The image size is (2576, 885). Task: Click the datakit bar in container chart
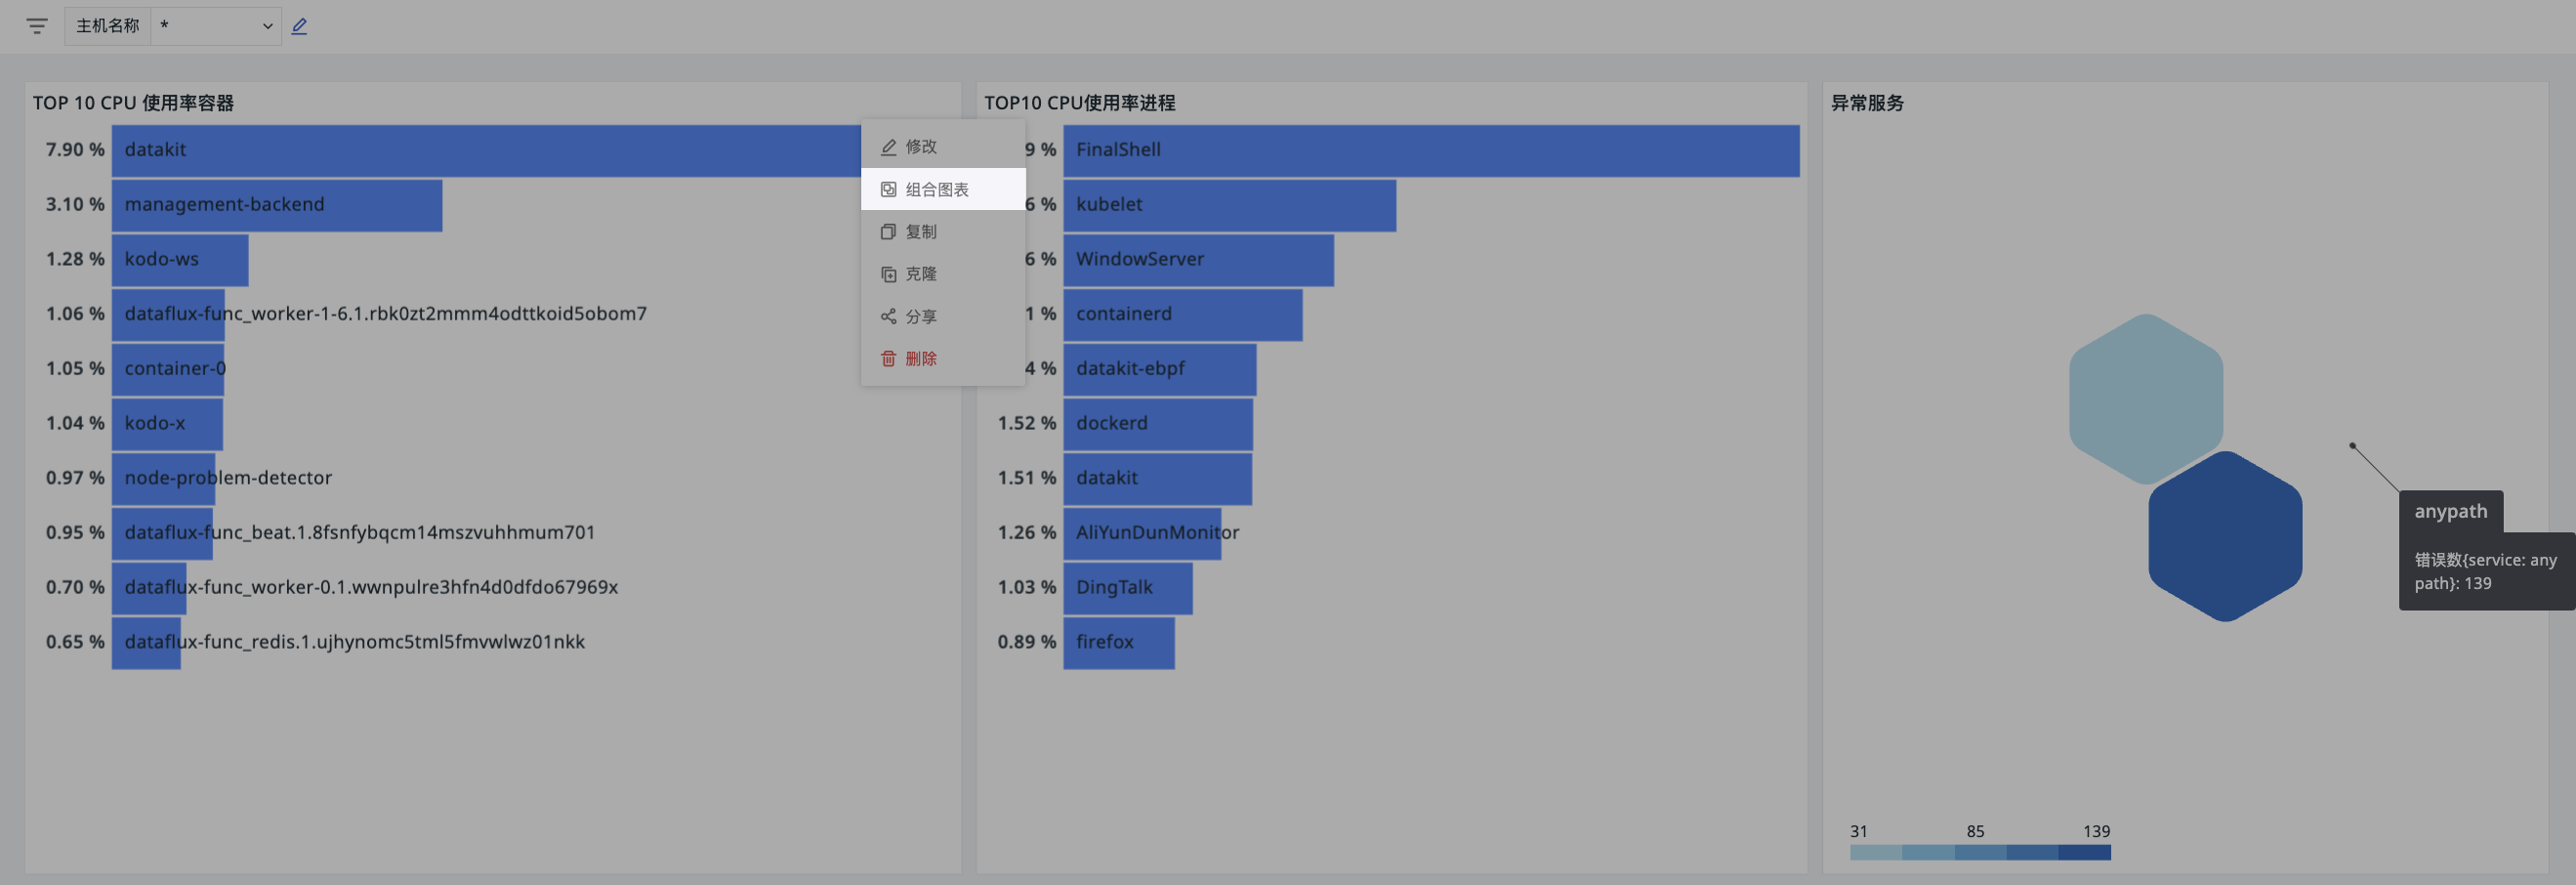[x=486, y=150]
